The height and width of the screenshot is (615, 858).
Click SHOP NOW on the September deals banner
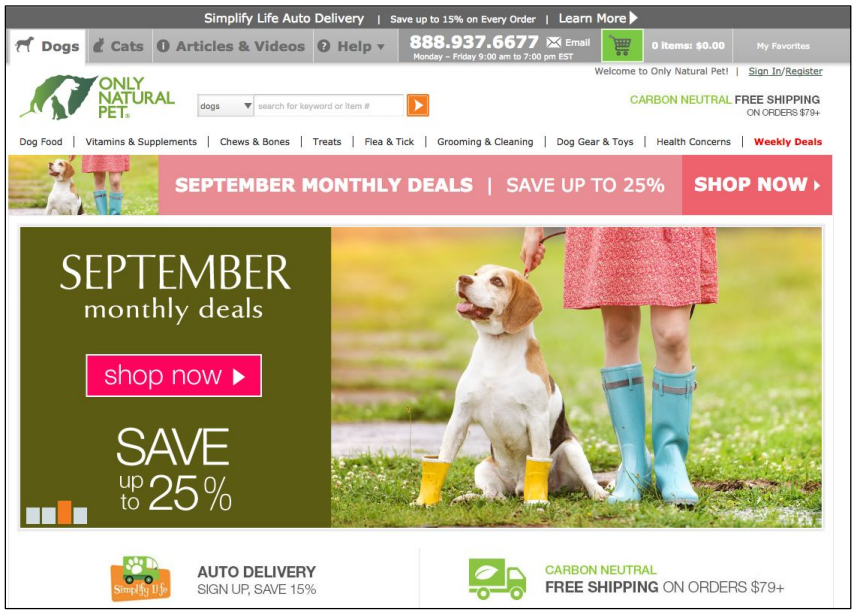click(757, 184)
